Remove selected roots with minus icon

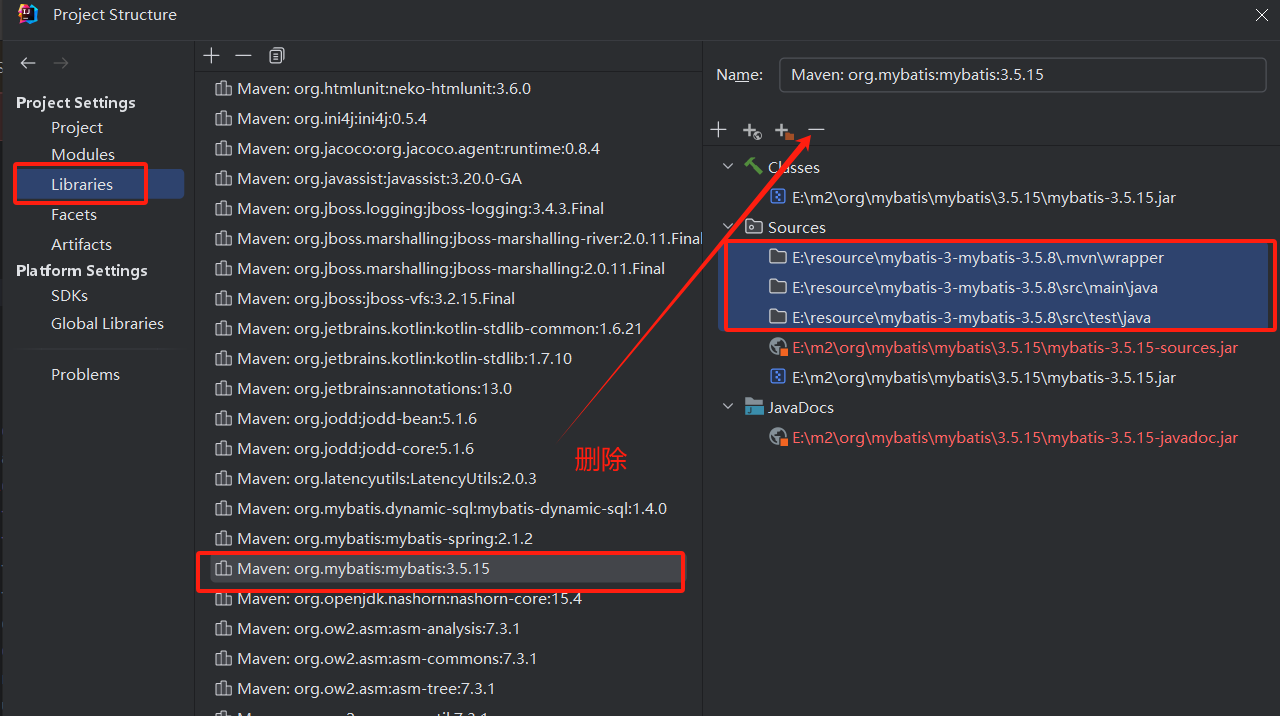[816, 129]
